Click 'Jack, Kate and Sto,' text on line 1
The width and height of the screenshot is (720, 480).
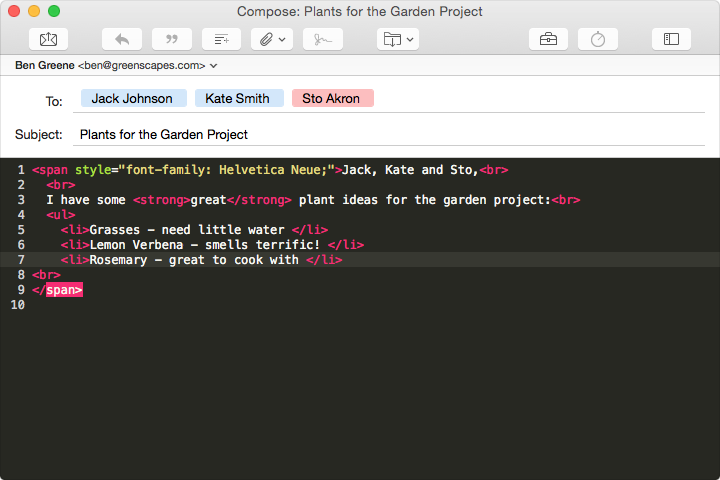(x=411, y=170)
